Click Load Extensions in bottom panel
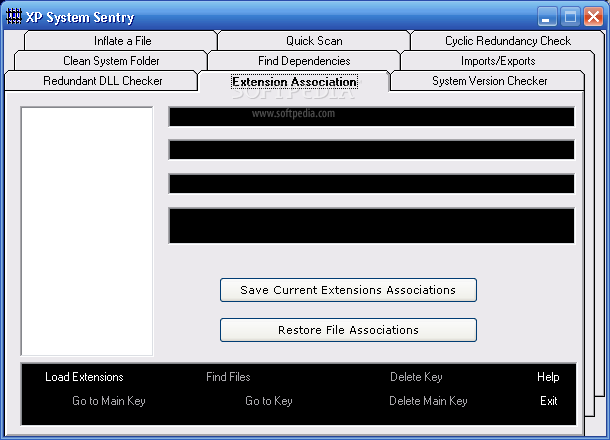This screenshot has height=440, width=610. (84, 377)
